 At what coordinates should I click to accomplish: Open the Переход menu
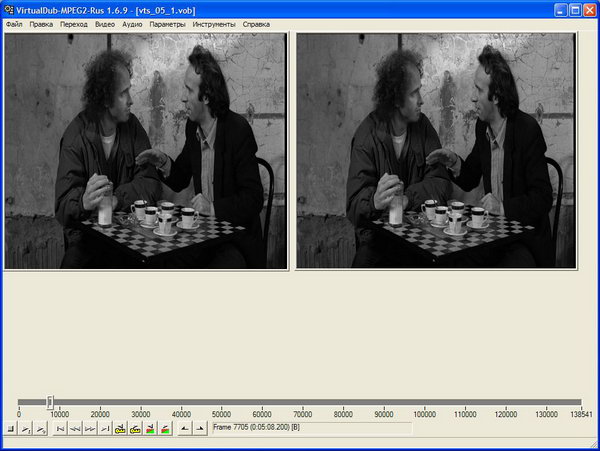74,24
